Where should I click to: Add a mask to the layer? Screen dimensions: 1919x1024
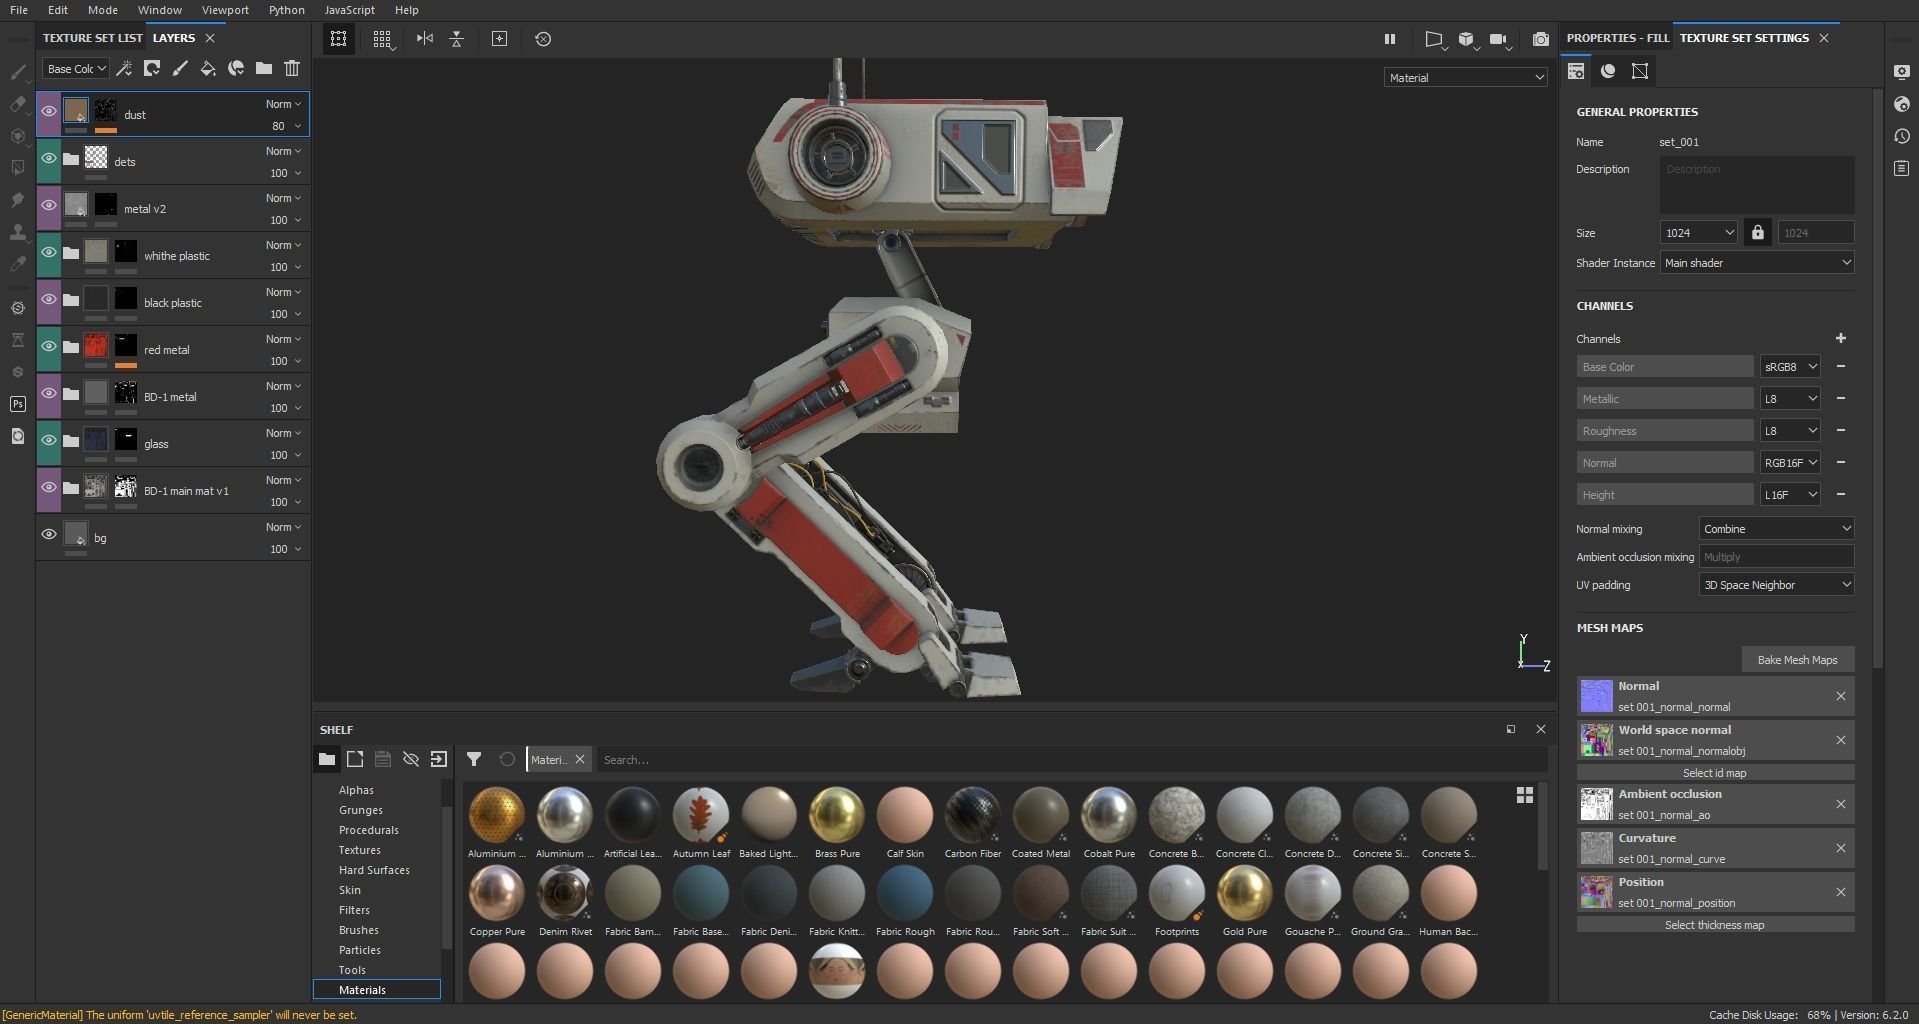(152, 68)
